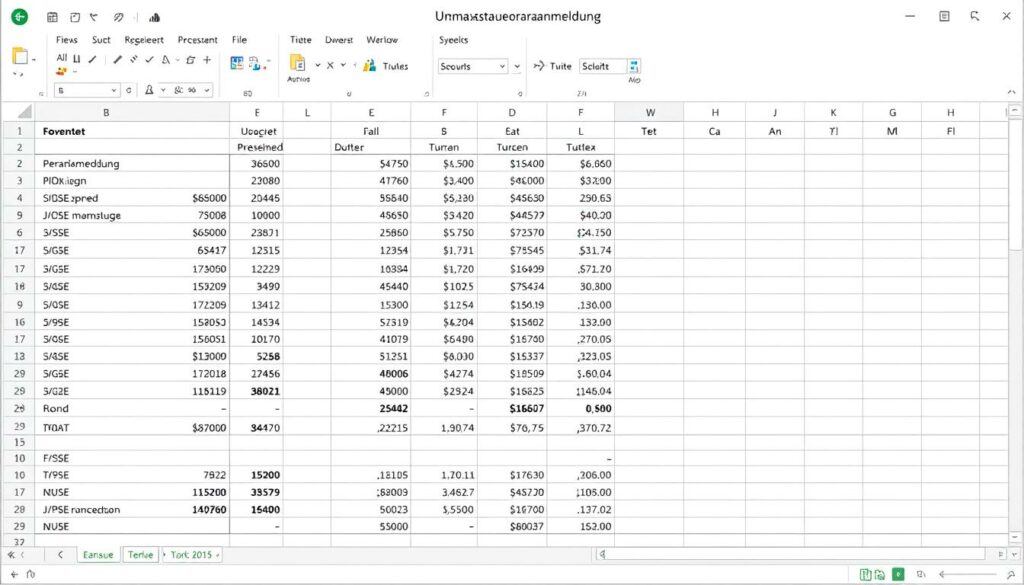Image resolution: width=1024 pixels, height=585 pixels.
Task: Click the select-all corner triangle
Action: 24,112
